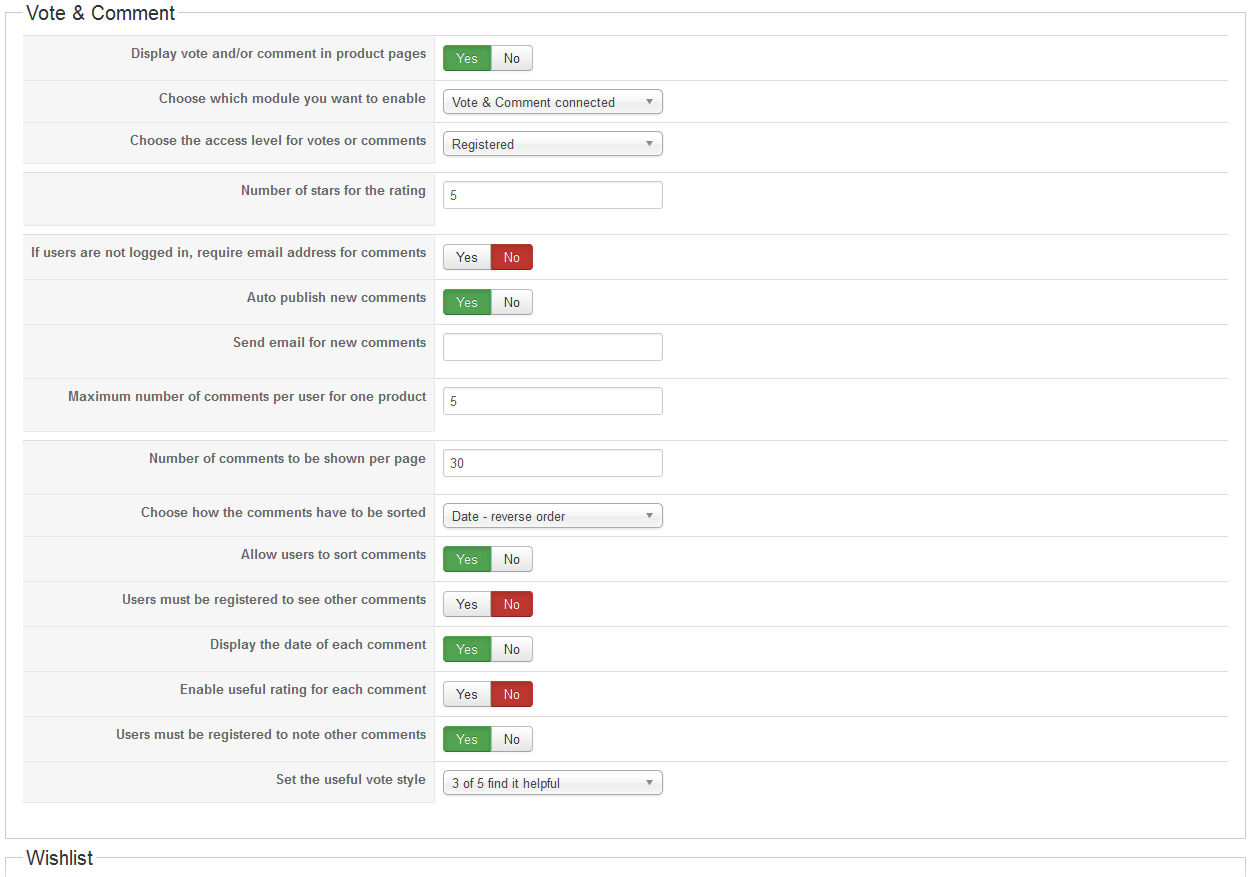Disable 'Allow users to sort comments'

[x=512, y=559]
